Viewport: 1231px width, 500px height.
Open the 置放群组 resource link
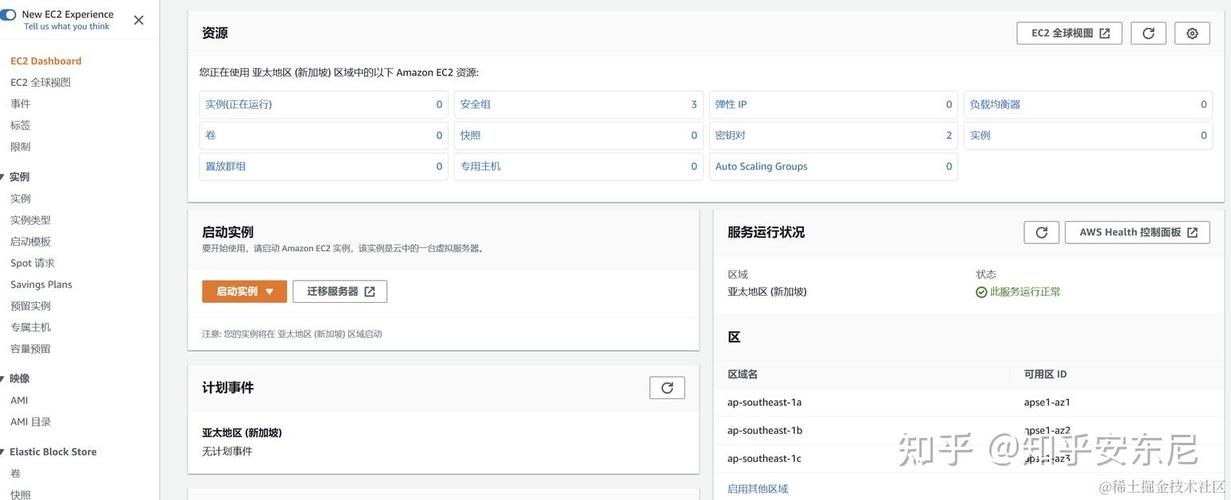(225, 166)
